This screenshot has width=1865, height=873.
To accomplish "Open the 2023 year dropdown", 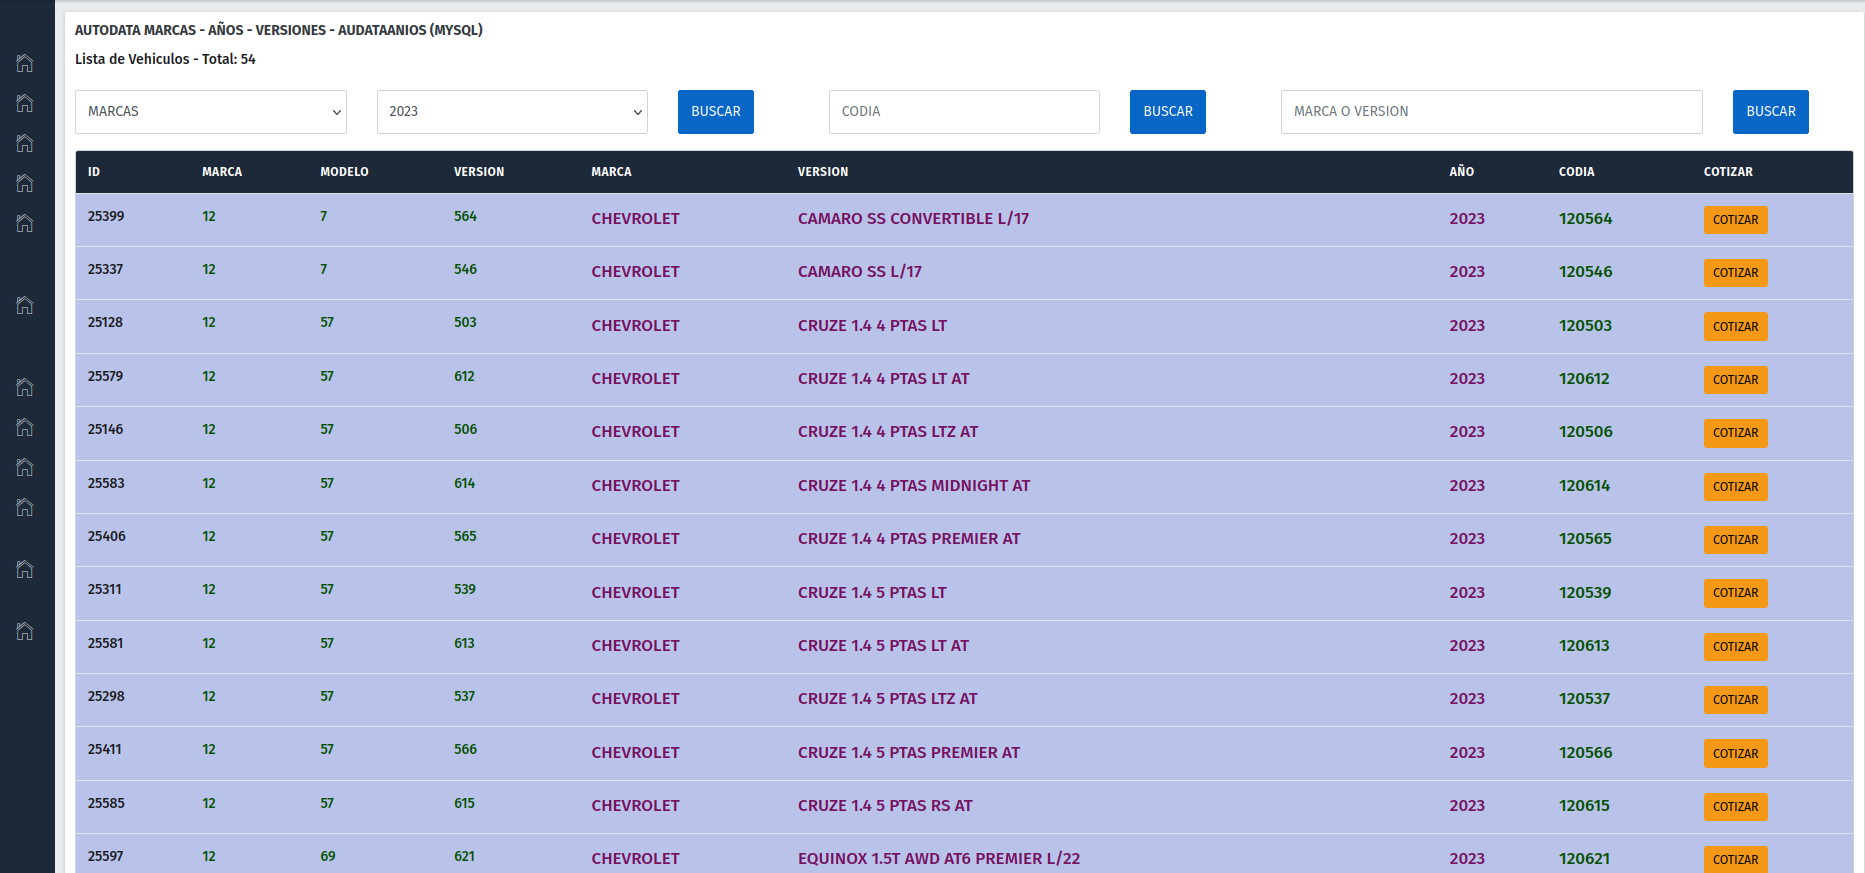I will click(x=512, y=112).
